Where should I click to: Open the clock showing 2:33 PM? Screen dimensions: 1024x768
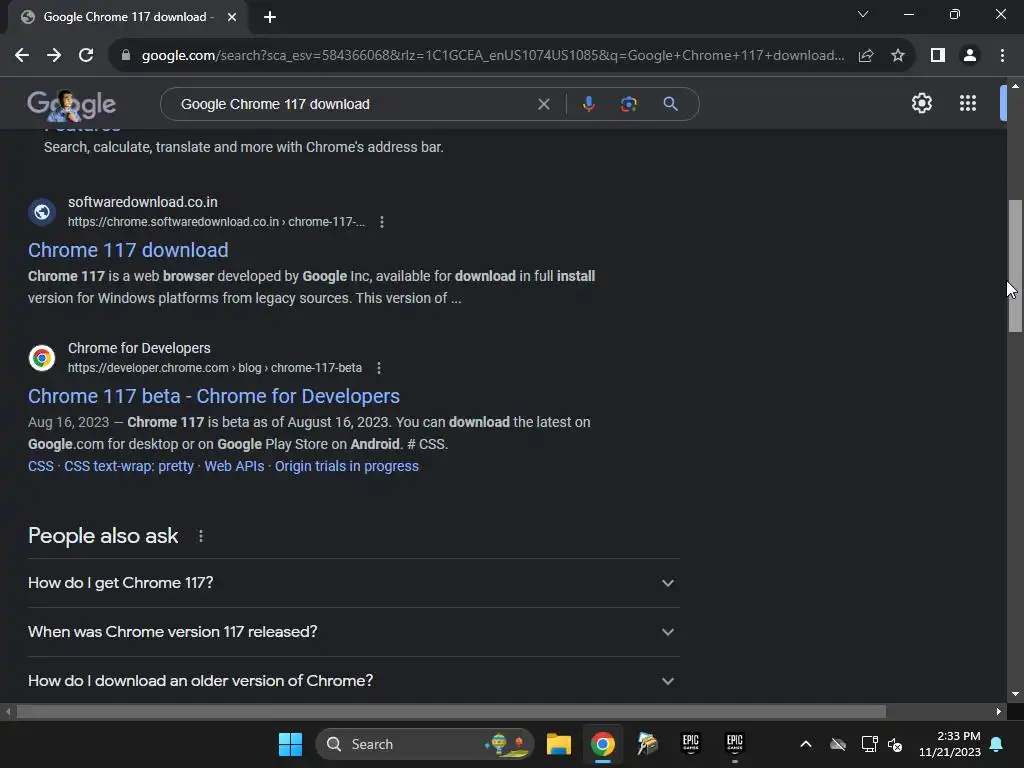click(x=950, y=744)
